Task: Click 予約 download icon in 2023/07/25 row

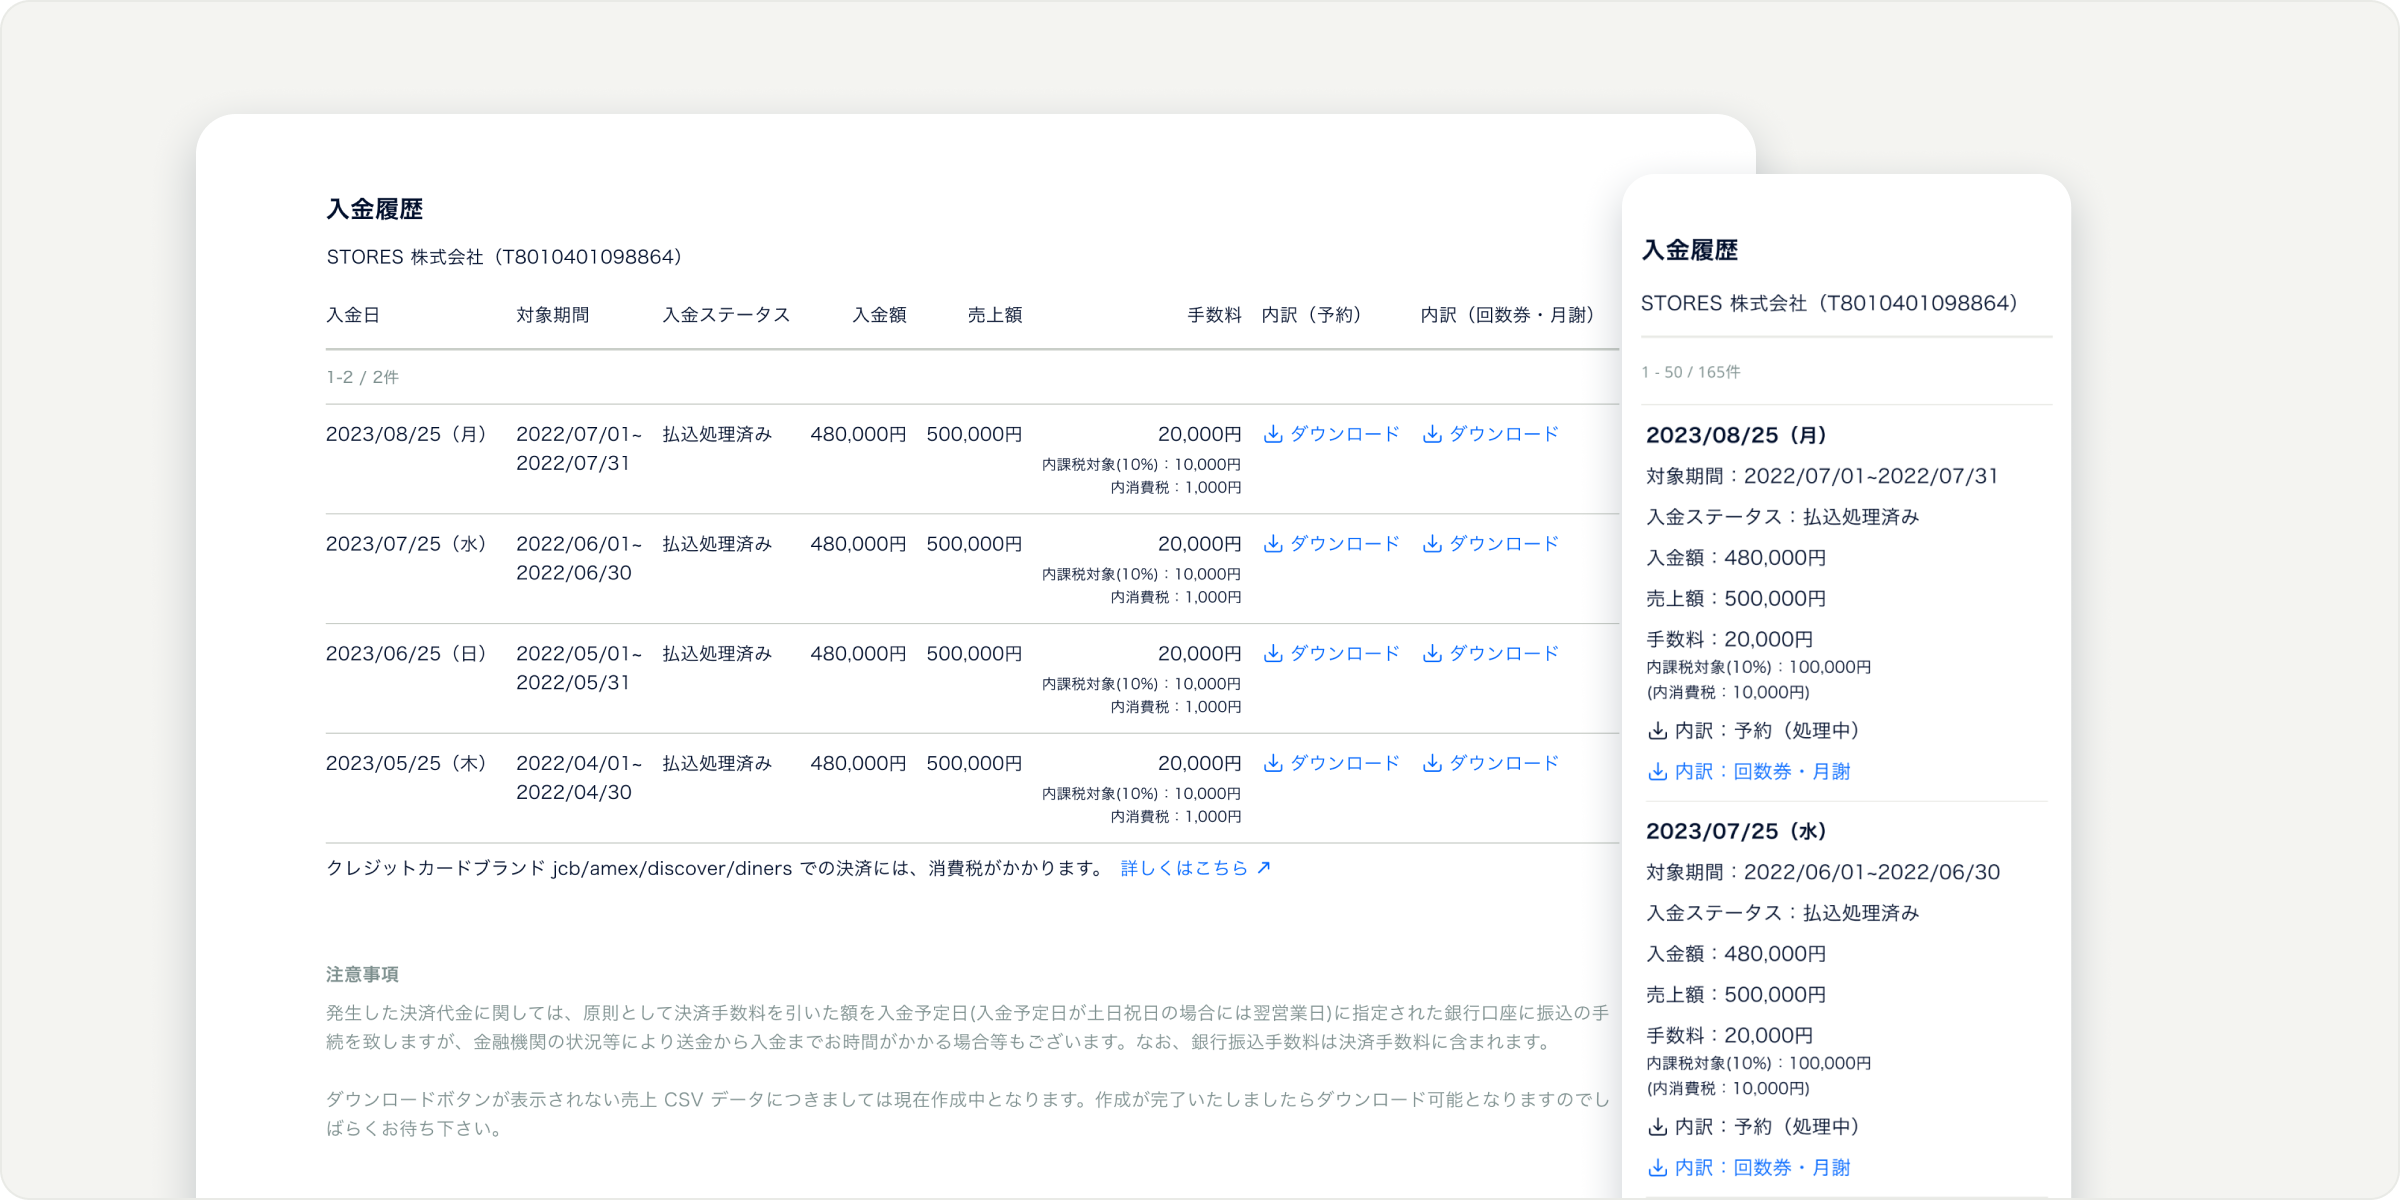Action: pyautogui.click(x=1273, y=544)
